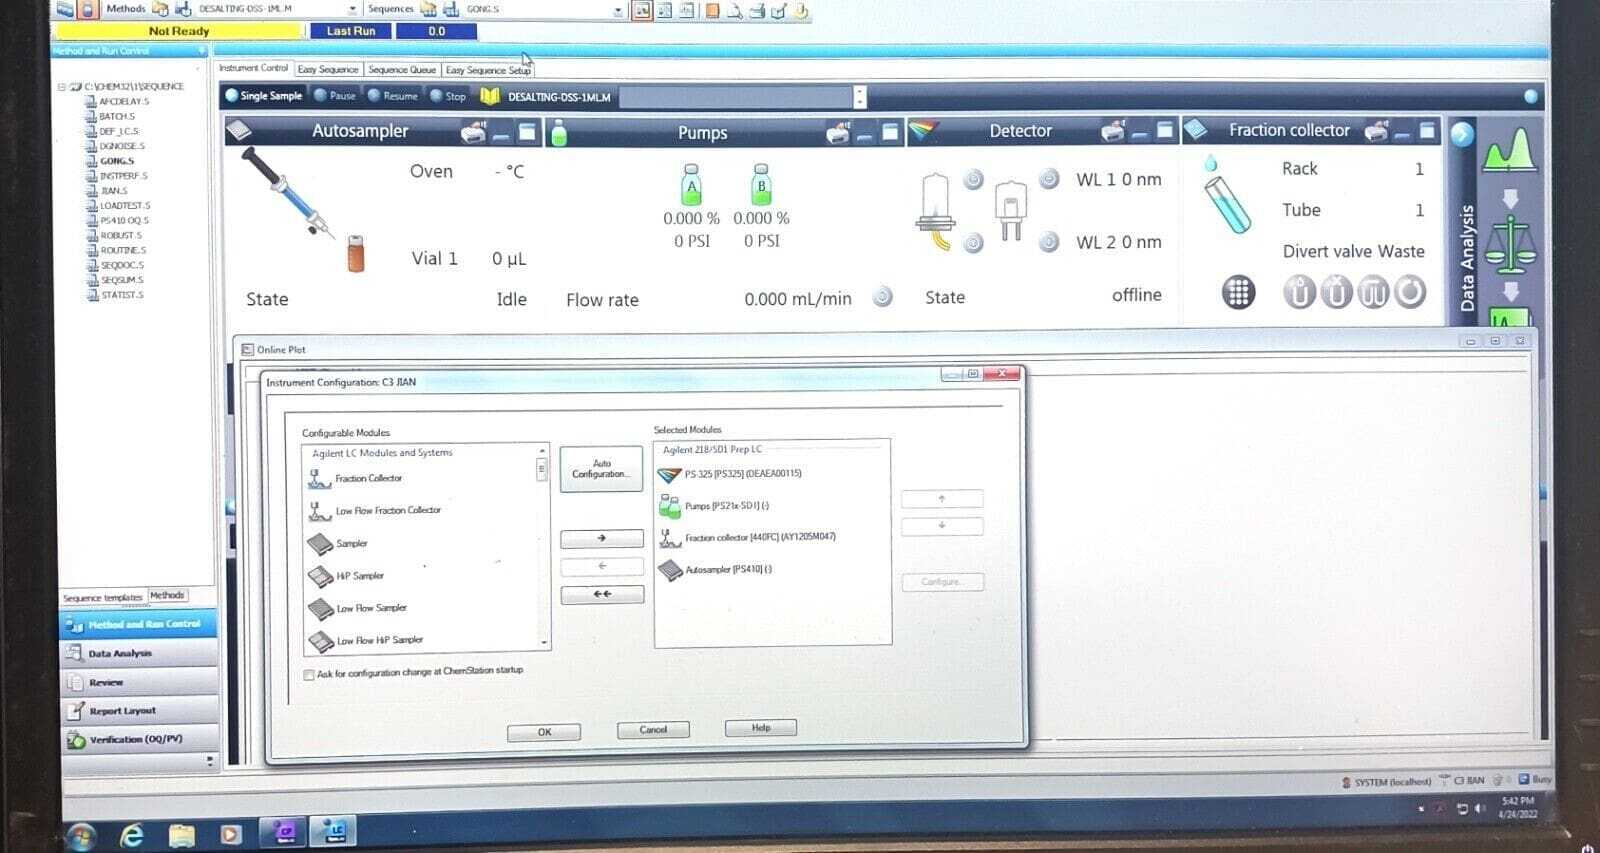The image size is (1600, 853).
Task: Open Verification (OQ/PV) in navigation pane
Action: coord(139,740)
